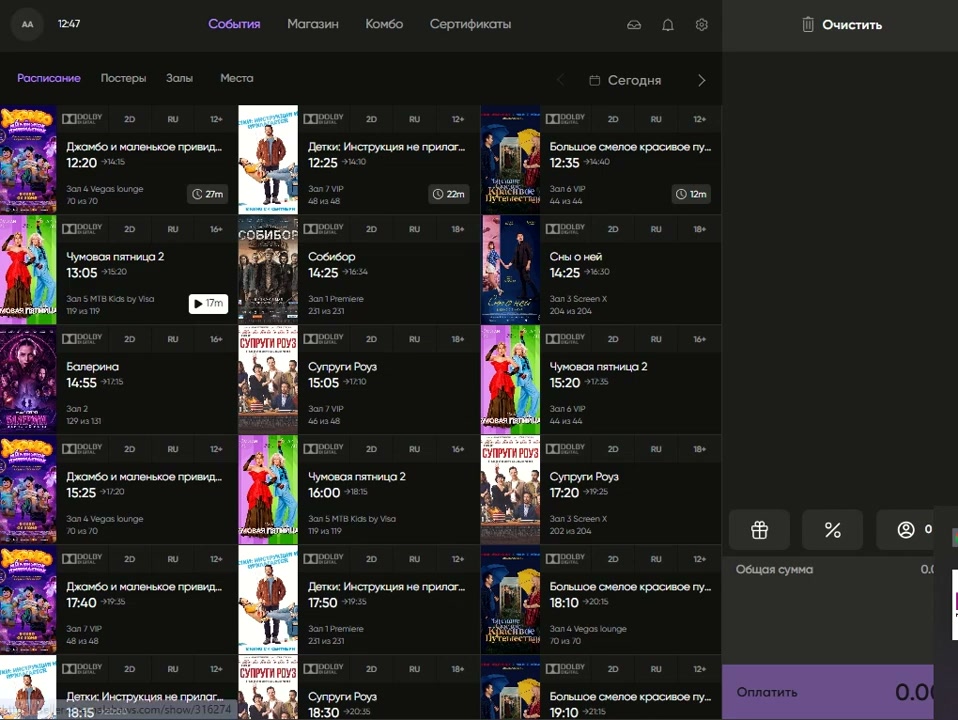Click the 12:47 clock display
958x720 pixels.
69,24
